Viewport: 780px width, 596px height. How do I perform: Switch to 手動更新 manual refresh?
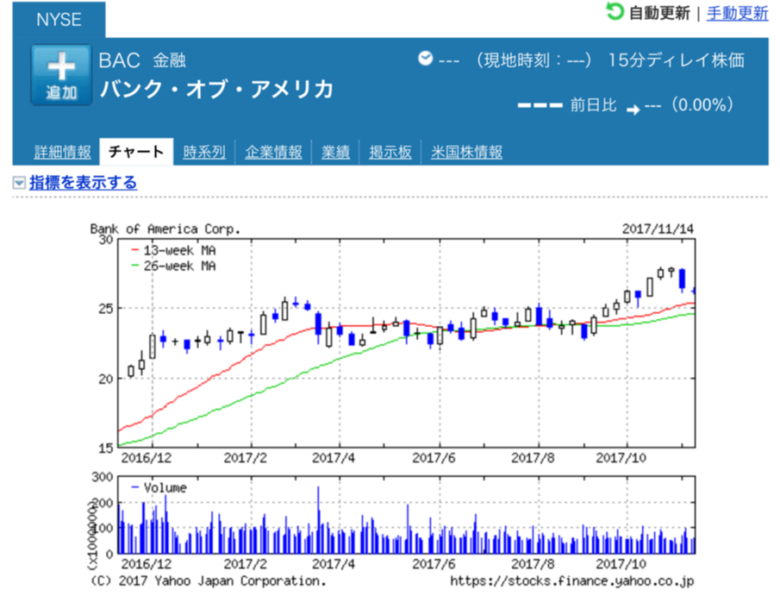(737, 13)
